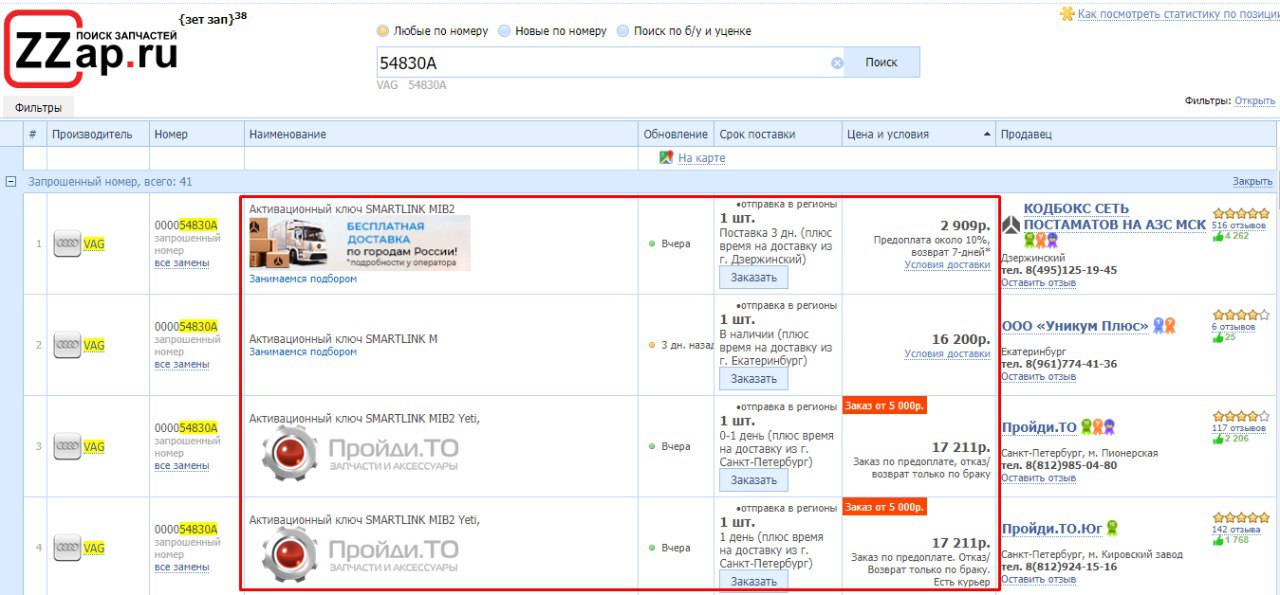
Task: Click the star rating of КОДБОКС seller
Action: 1241,213
